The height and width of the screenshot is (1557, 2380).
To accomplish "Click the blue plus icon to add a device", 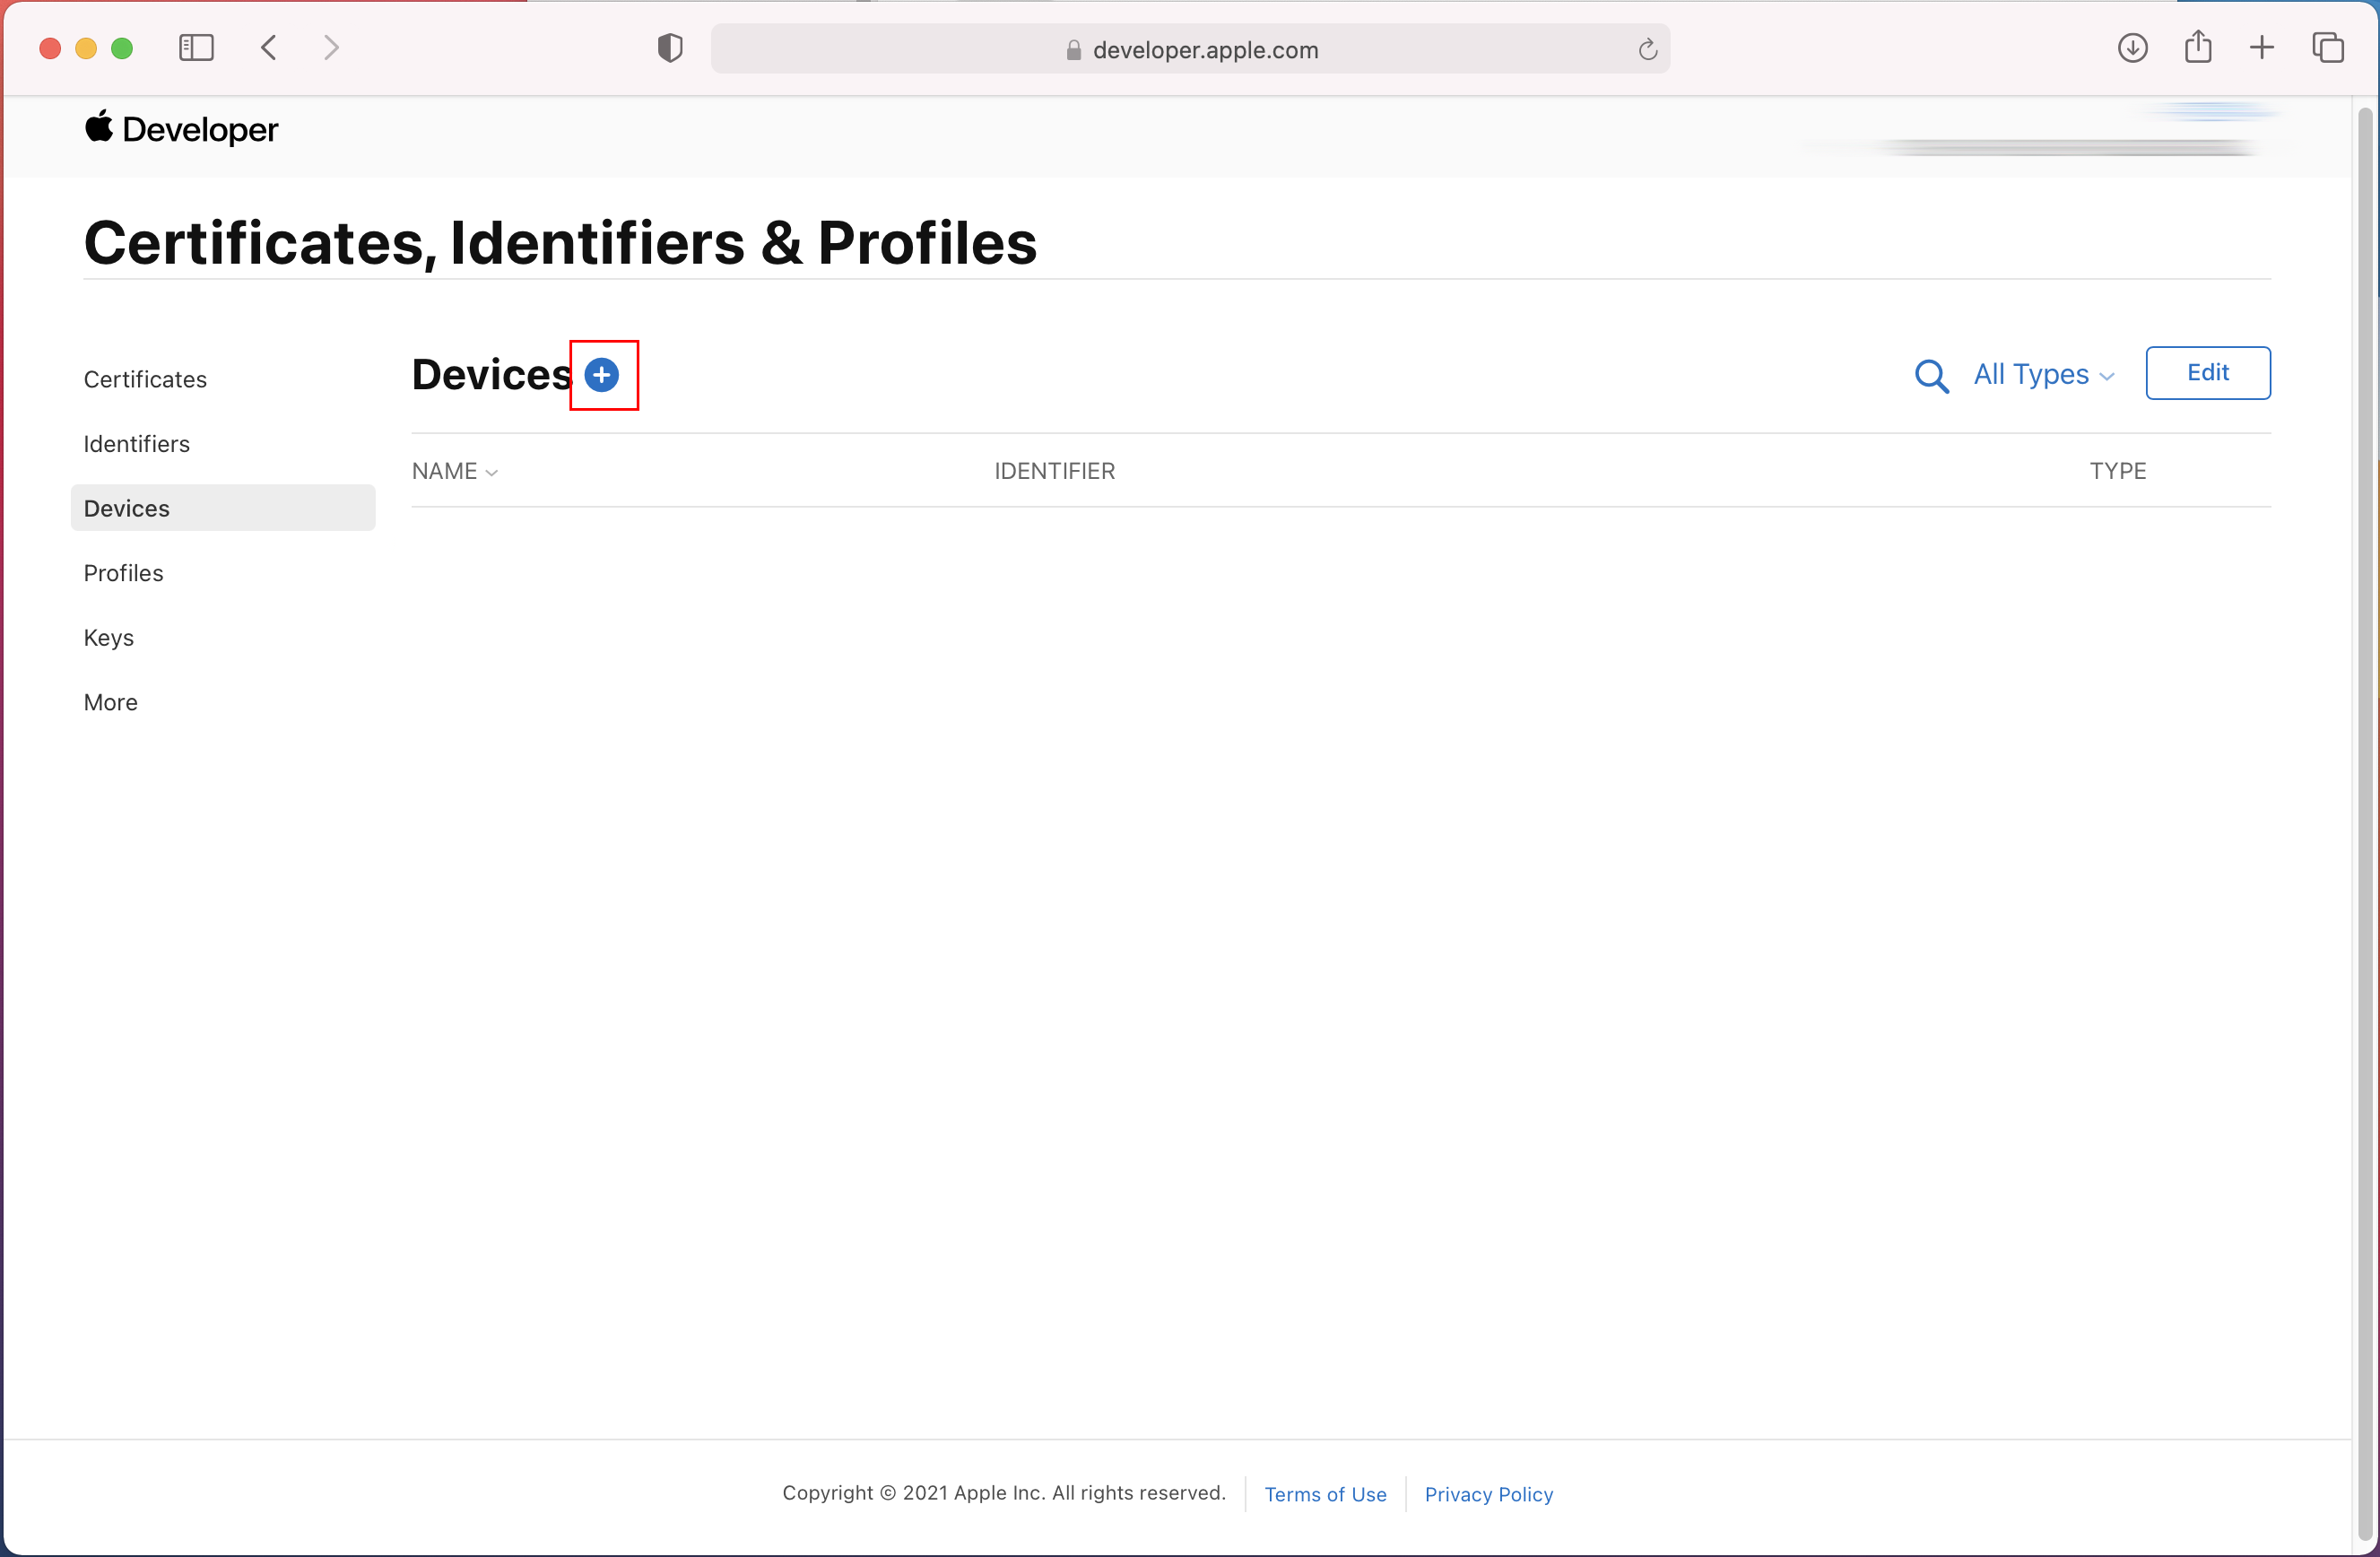I will click(x=601, y=375).
